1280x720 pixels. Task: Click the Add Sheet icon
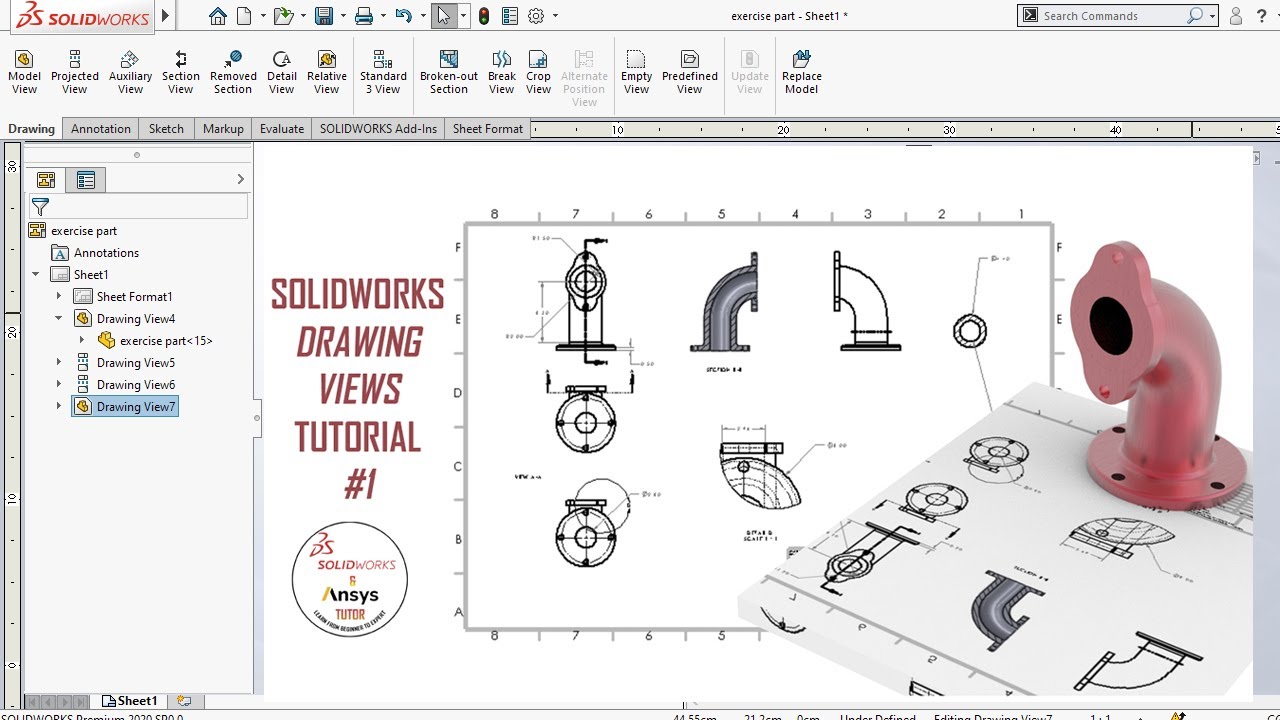(x=184, y=701)
